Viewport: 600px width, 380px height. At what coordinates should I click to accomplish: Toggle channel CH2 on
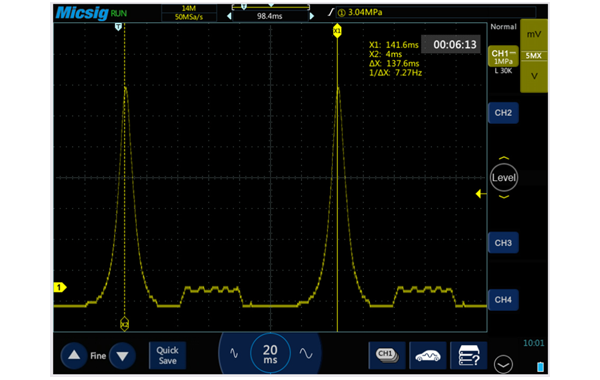coord(503,113)
